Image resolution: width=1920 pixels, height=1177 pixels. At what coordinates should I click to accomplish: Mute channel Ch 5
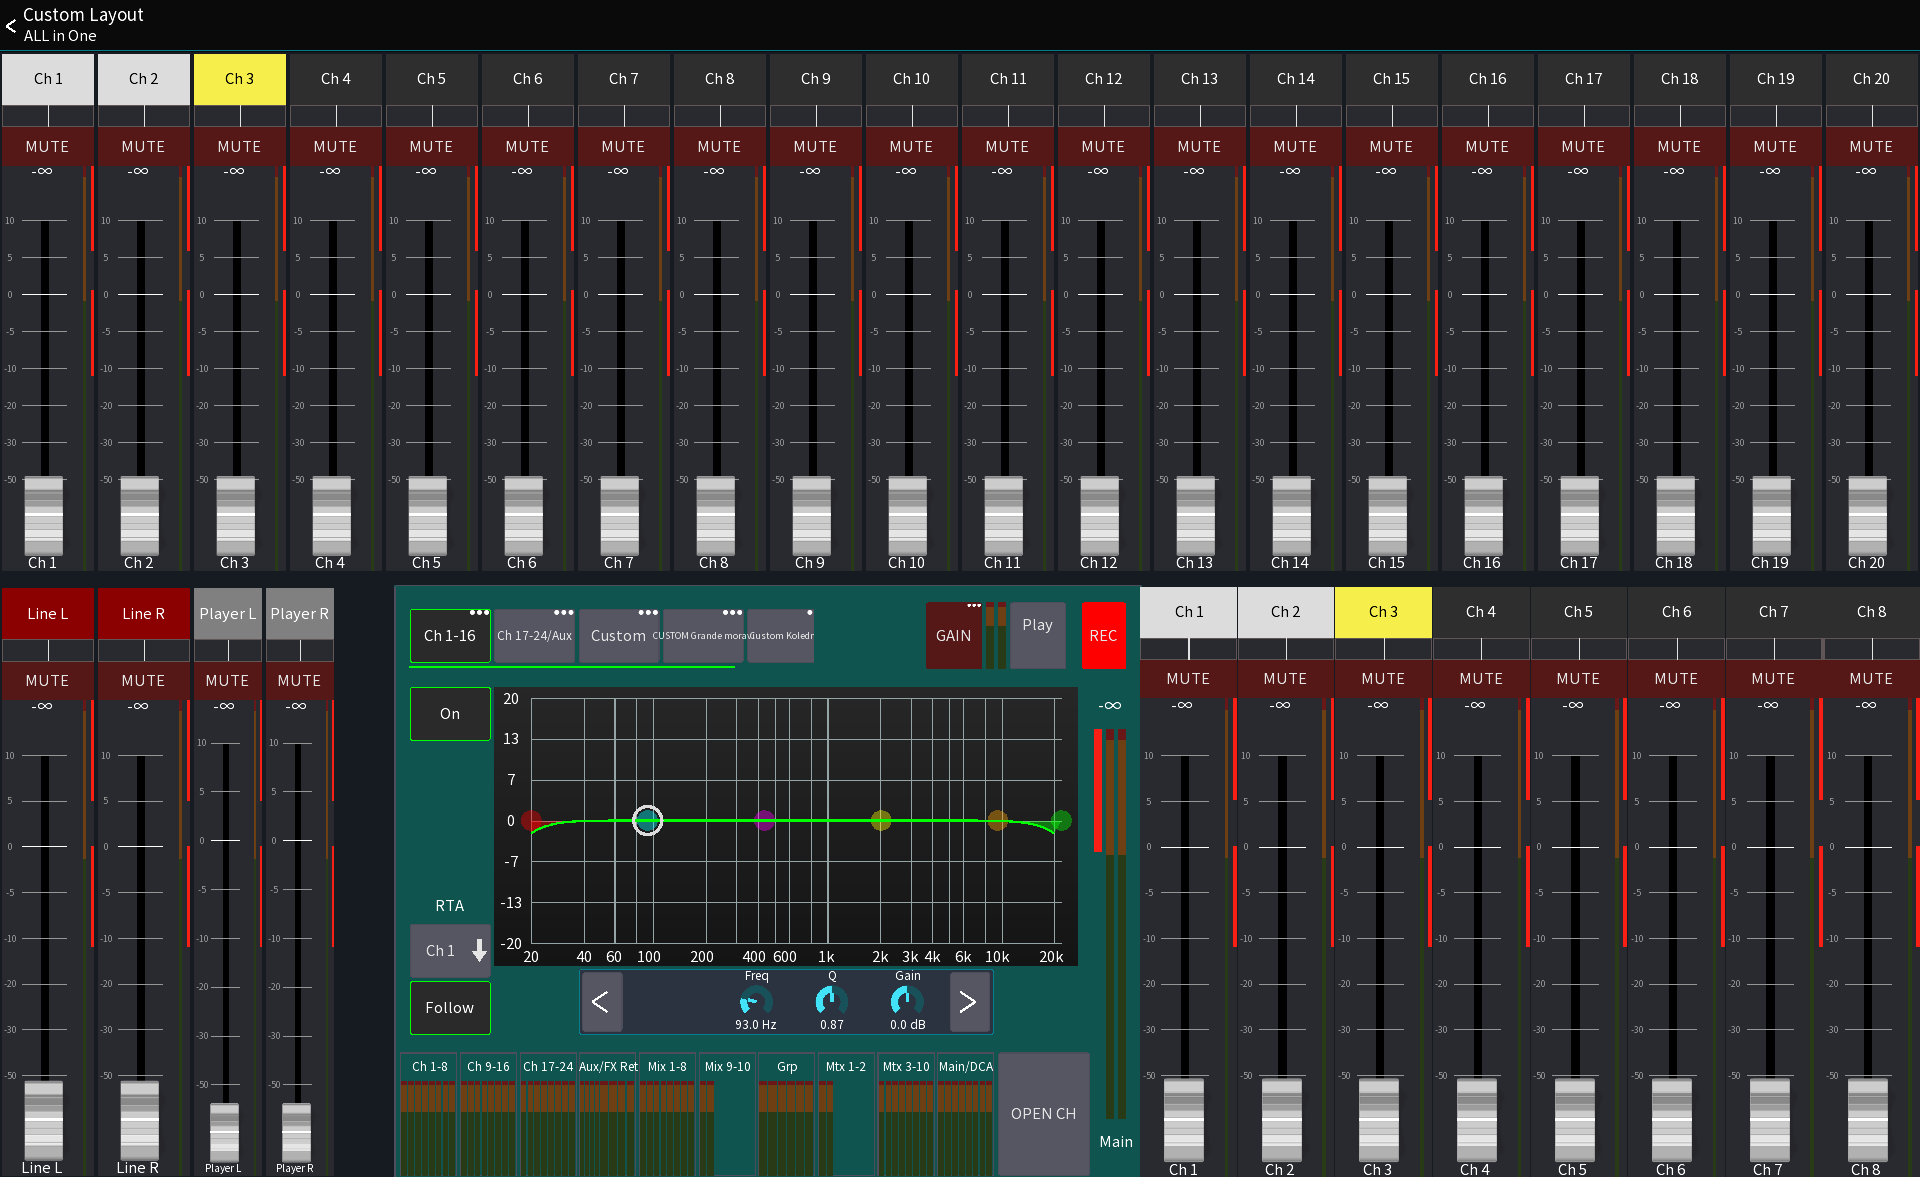(431, 146)
